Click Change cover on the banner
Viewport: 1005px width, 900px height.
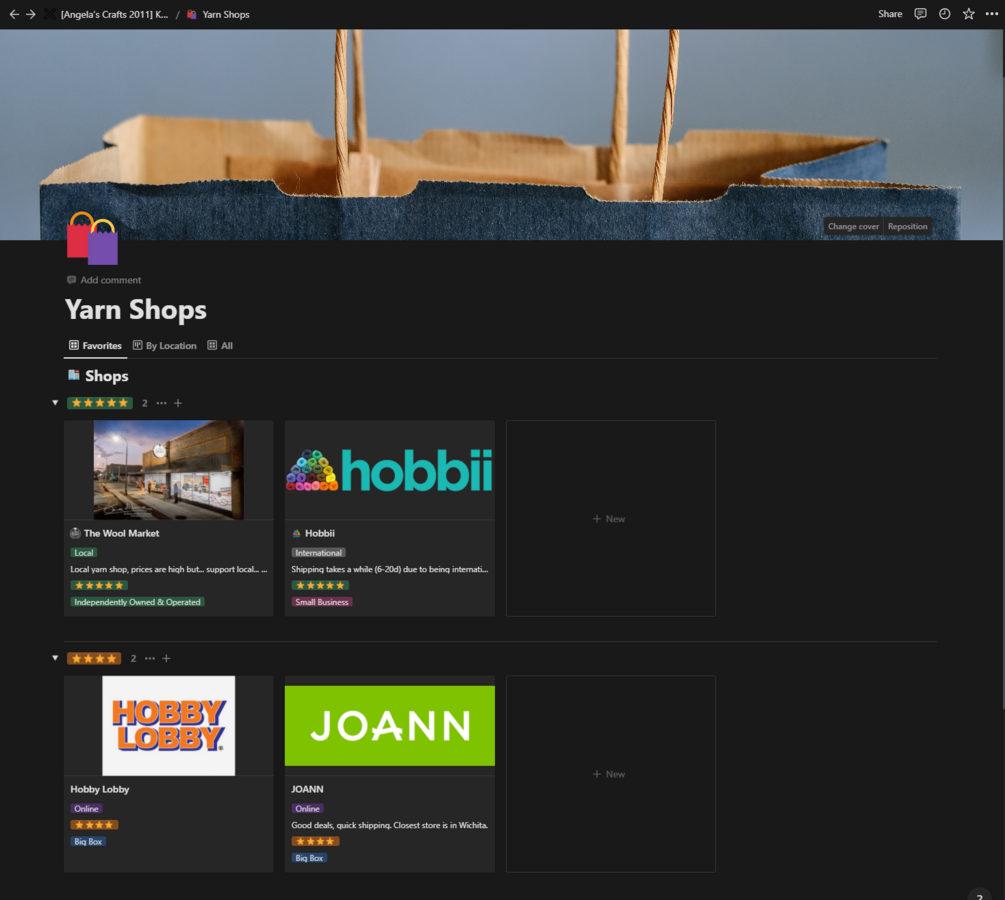click(x=853, y=226)
